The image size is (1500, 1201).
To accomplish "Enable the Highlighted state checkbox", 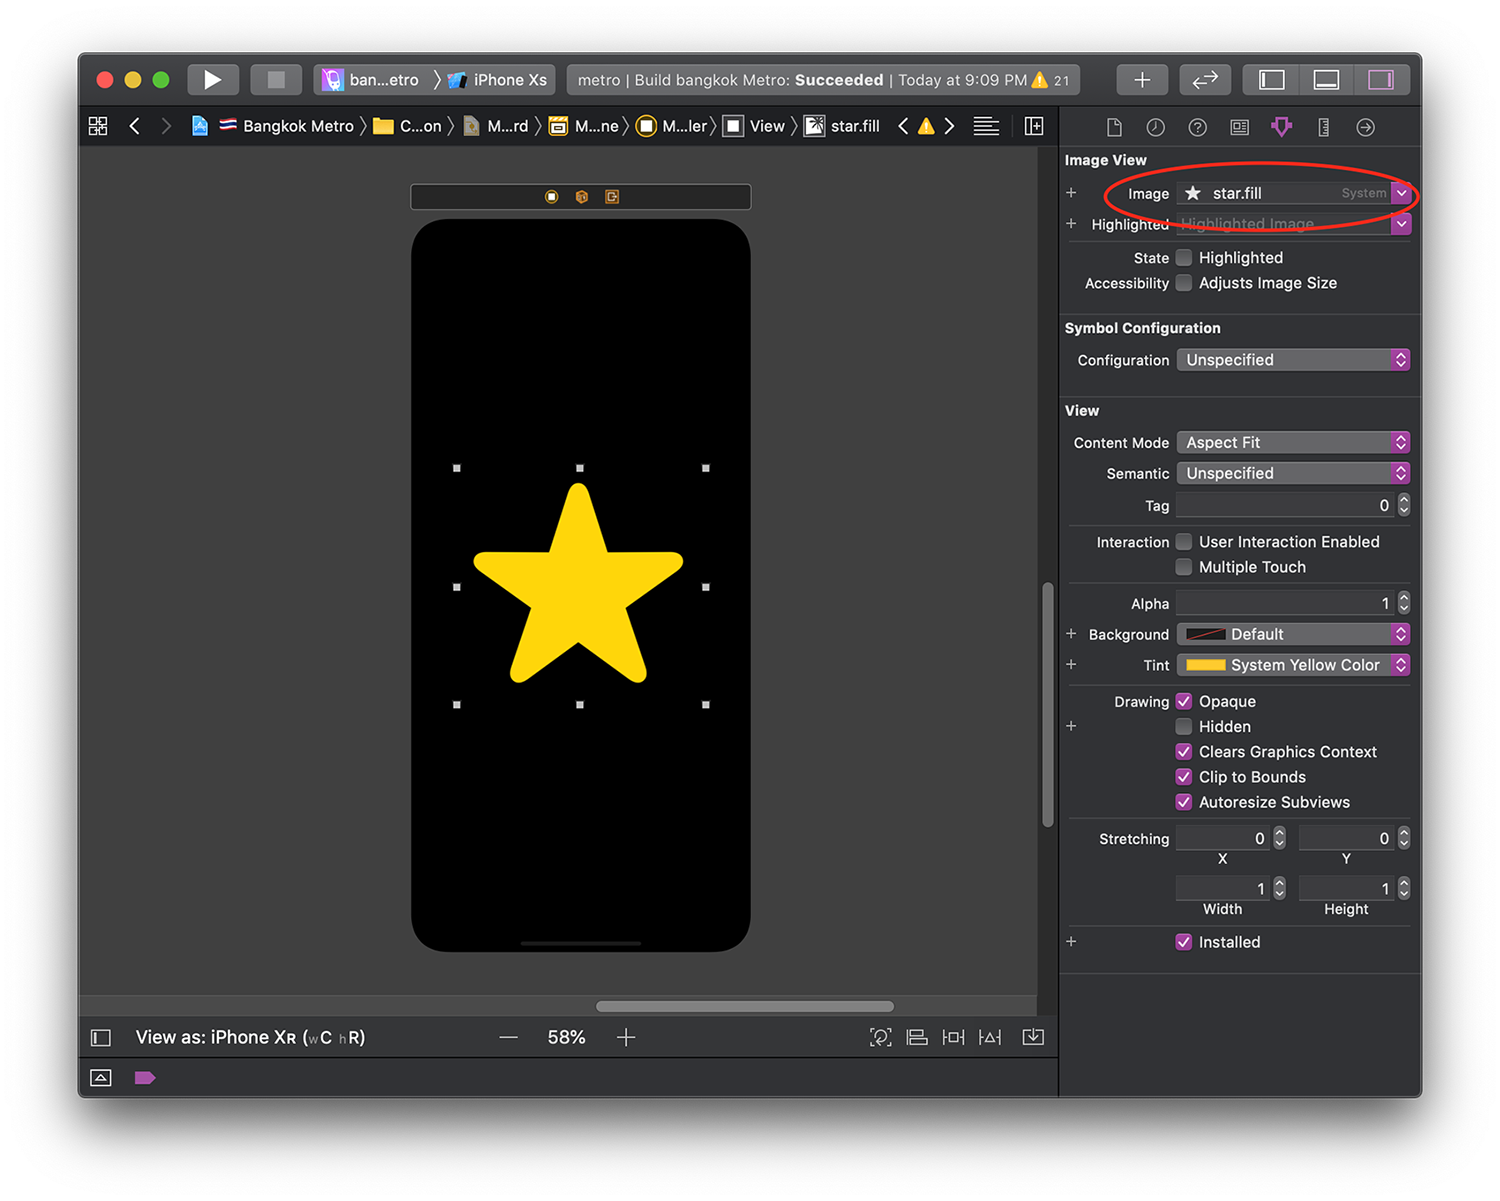I will (x=1184, y=258).
